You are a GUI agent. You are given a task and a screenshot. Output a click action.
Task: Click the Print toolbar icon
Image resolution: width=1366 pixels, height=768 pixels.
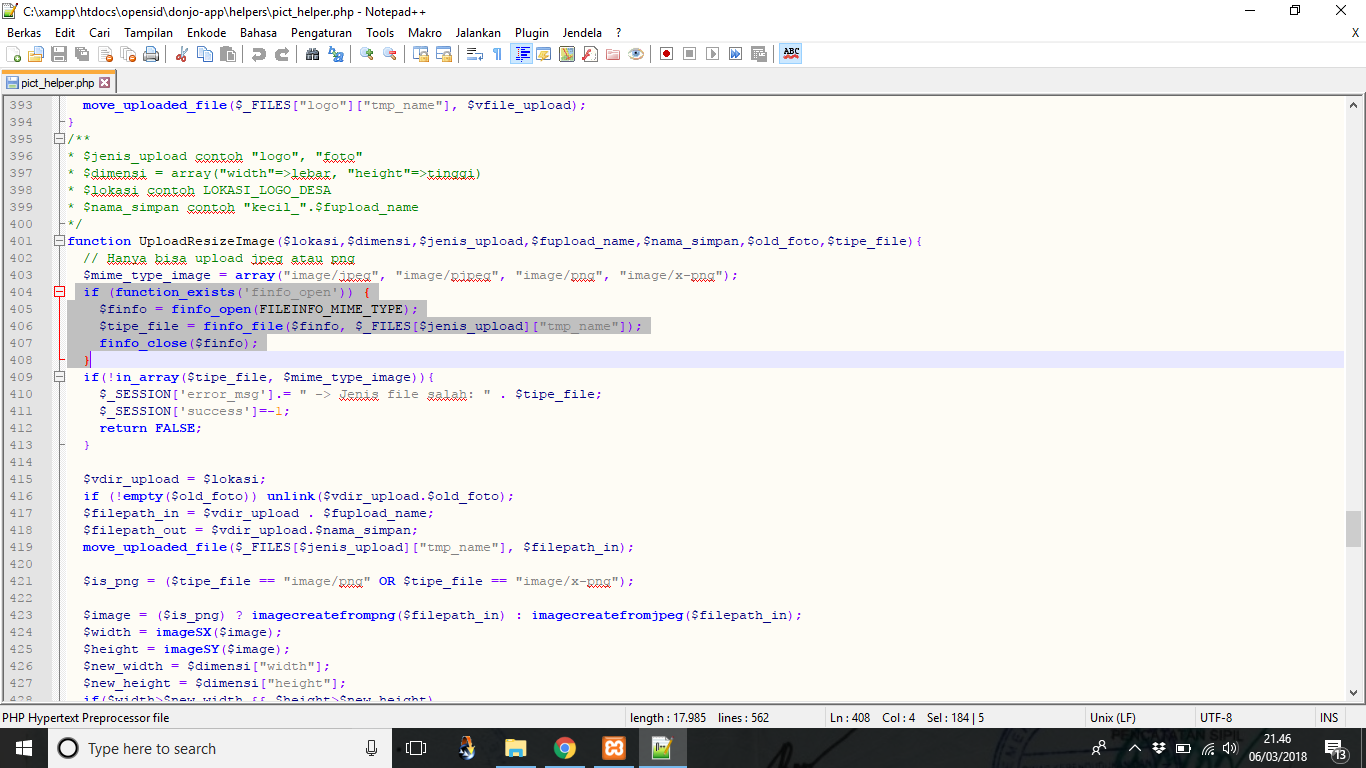149,54
